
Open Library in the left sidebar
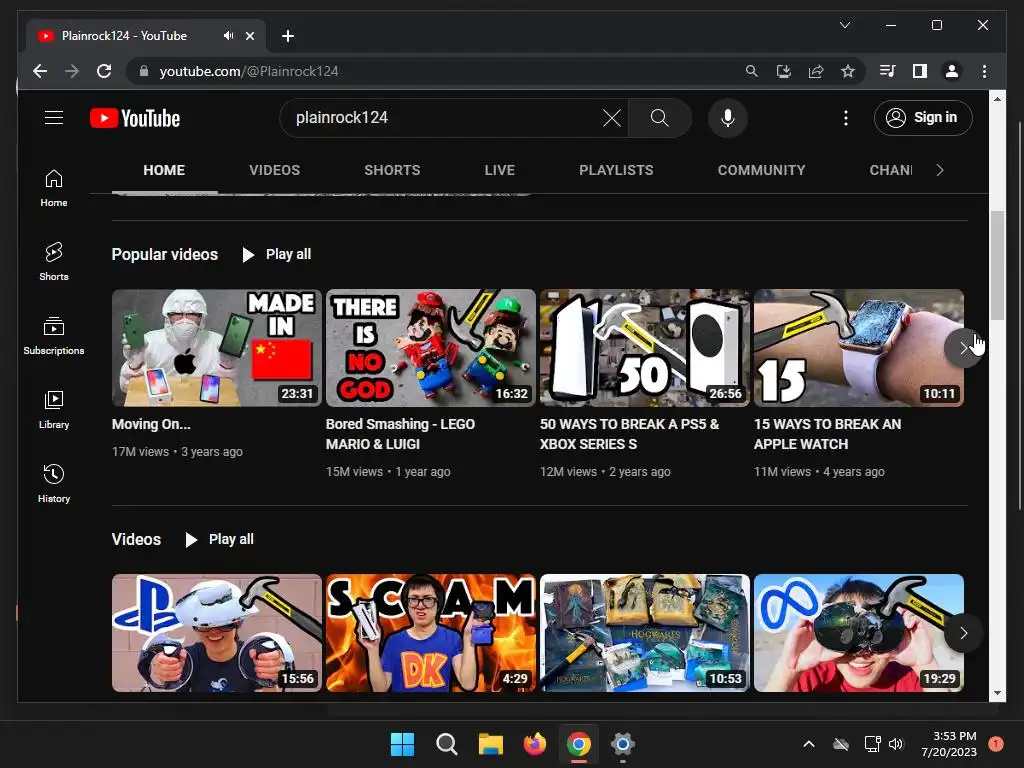54,409
